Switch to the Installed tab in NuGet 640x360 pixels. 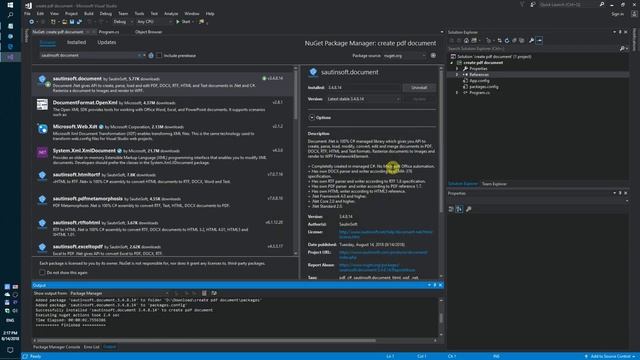coord(76,42)
